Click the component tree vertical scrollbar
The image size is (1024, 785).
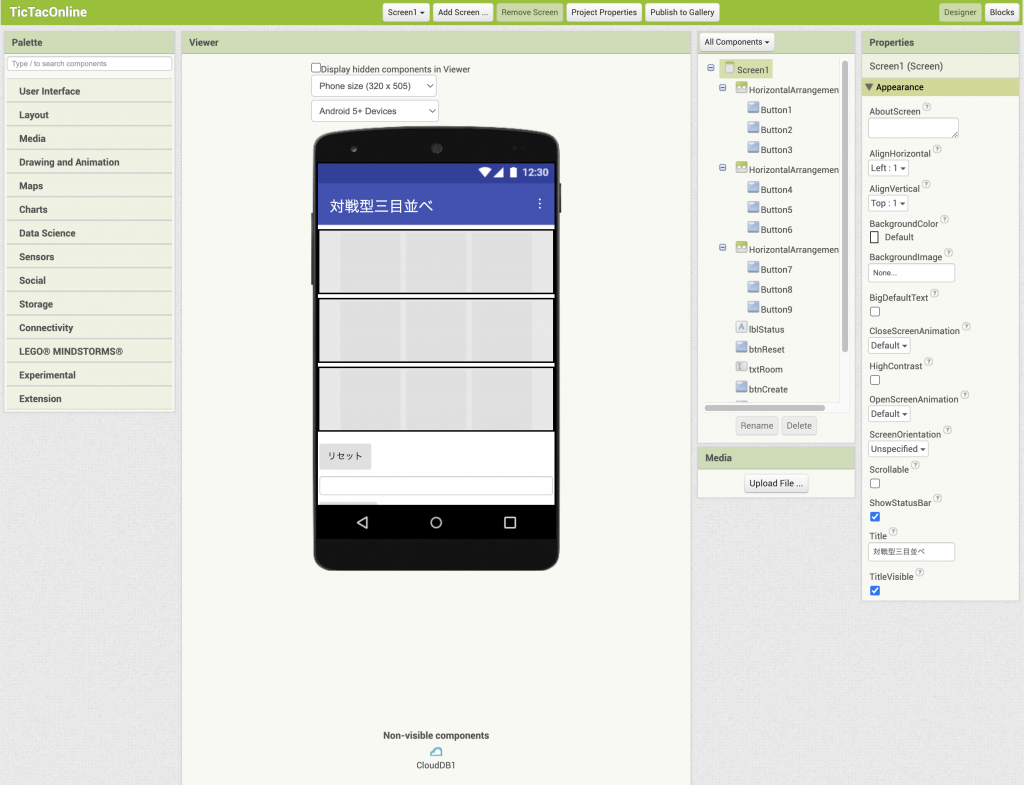click(845, 206)
